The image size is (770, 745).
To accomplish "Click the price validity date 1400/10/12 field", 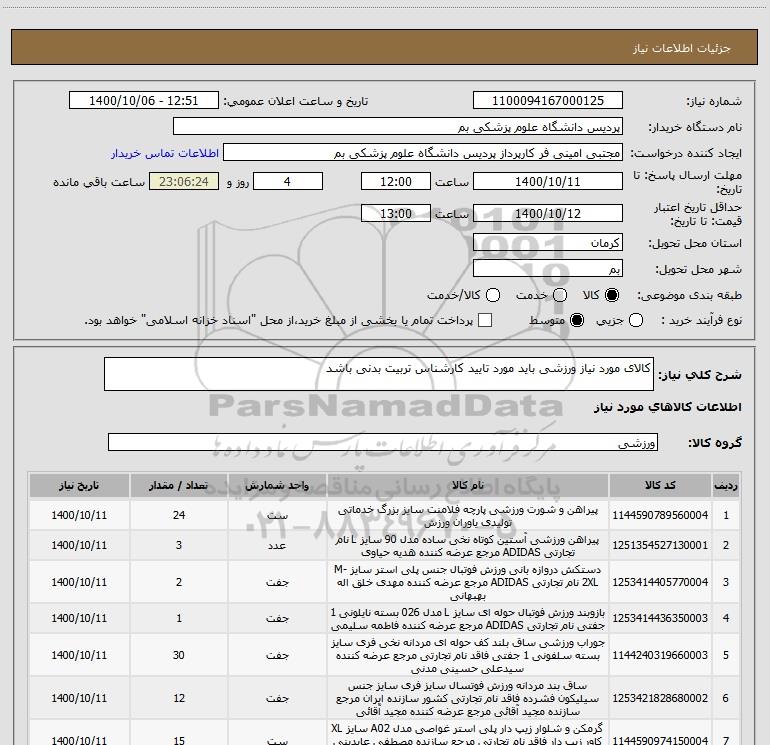I will [x=548, y=213].
